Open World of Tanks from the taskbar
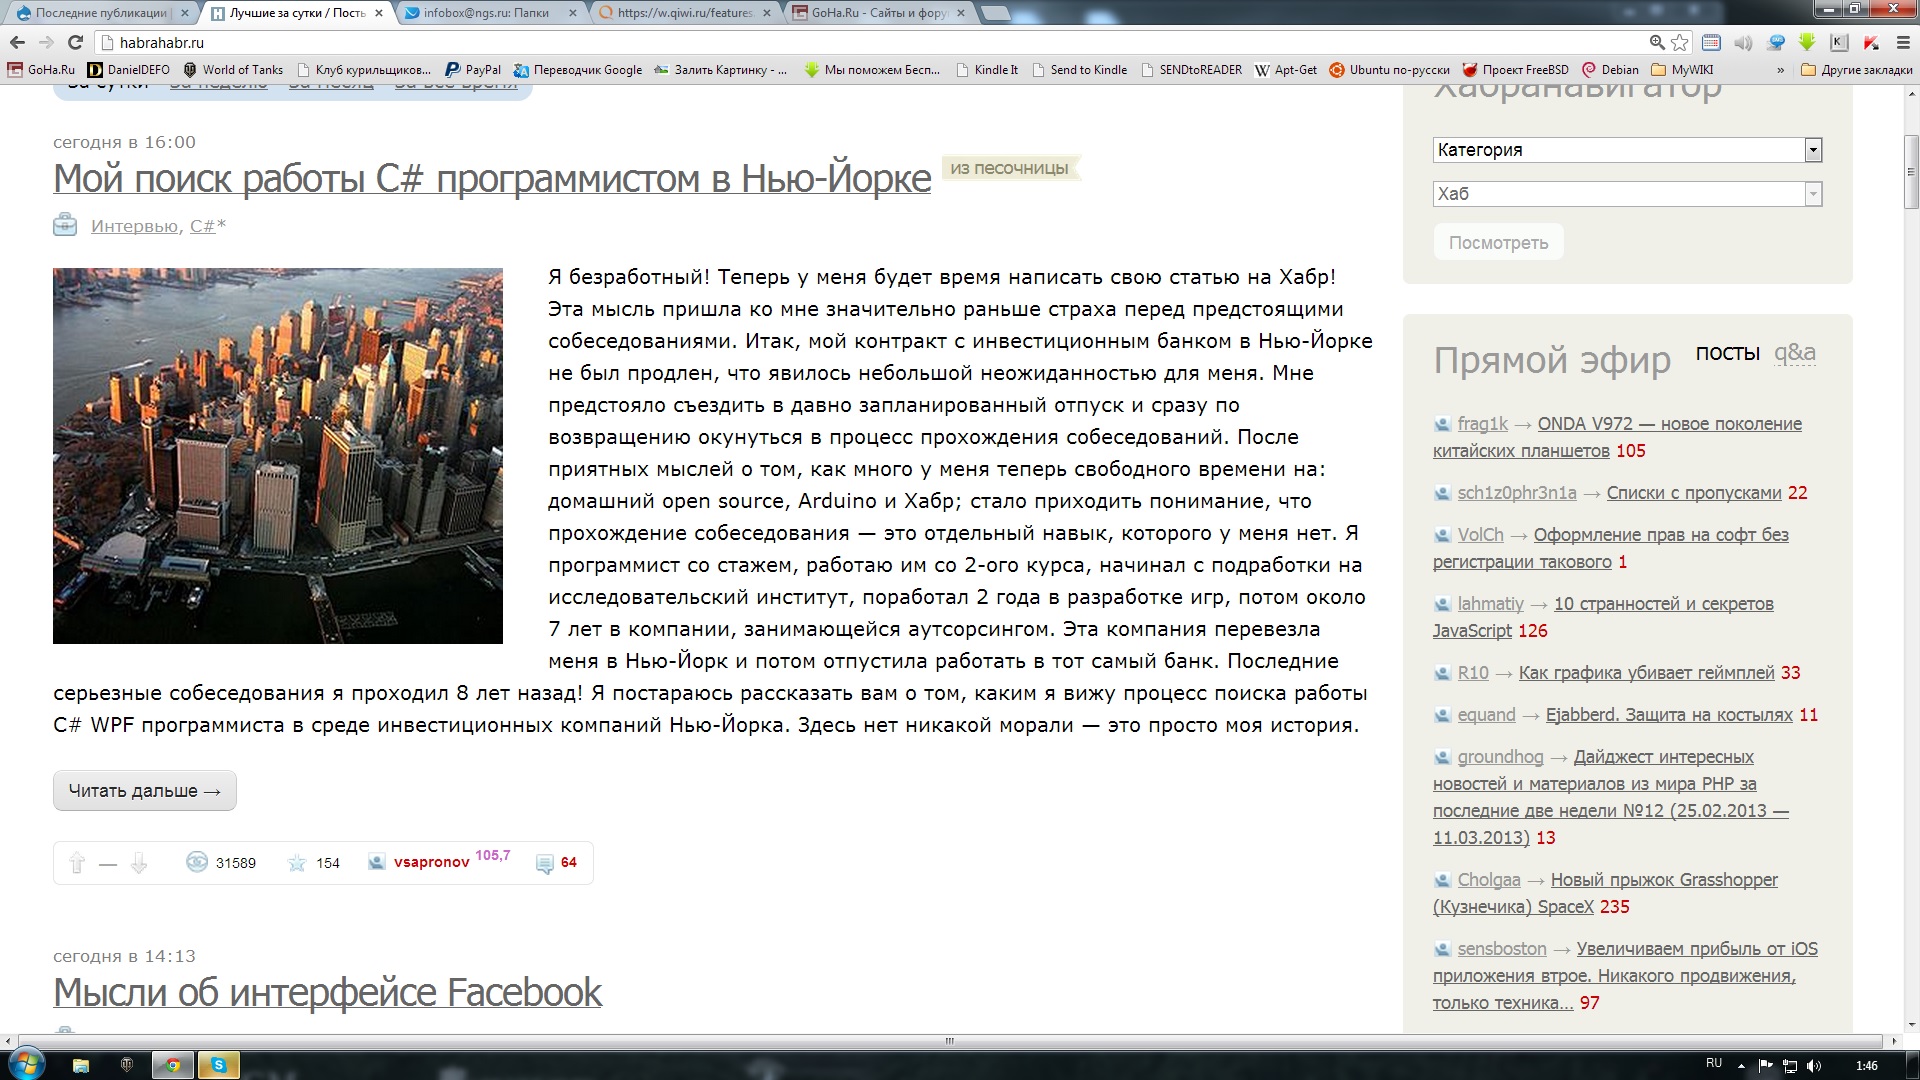Viewport: 1920px width, 1080px height. pos(127,1065)
